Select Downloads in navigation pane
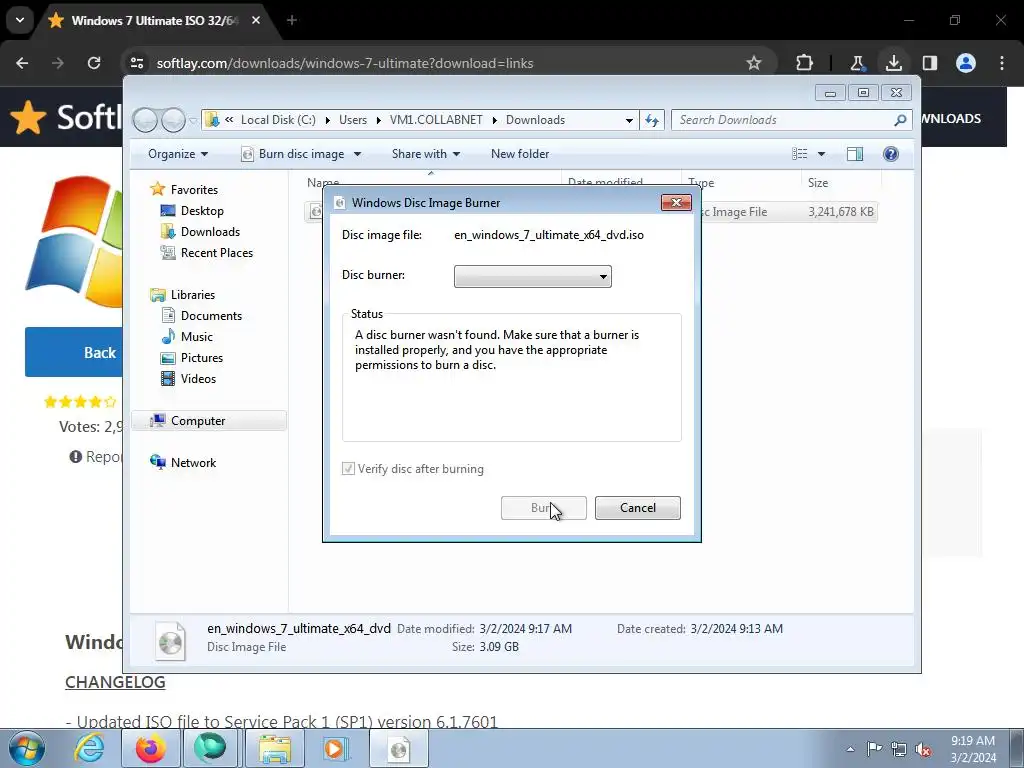The image size is (1024, 768). 210,231
